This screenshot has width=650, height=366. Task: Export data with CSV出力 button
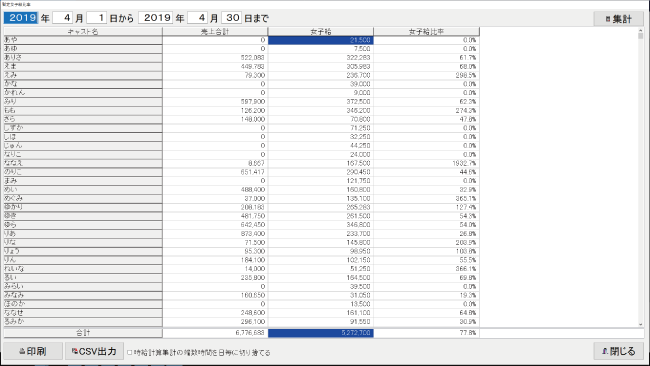94,351
